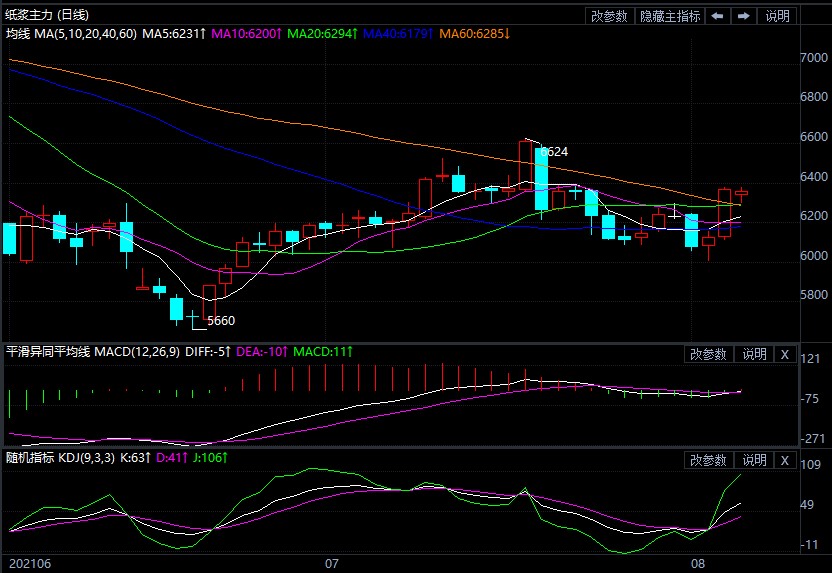
Task: Open 说明 in the KDJ panel
Action: pyautogui.click(x=754, y=460)
